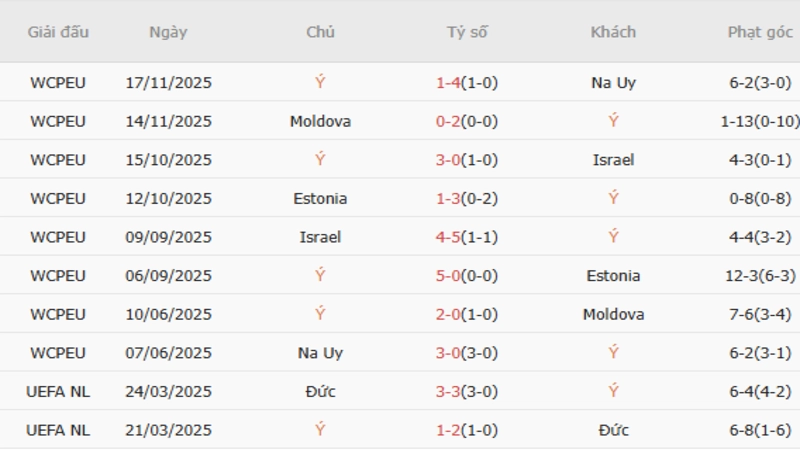The height and width of the screenshot is (450, 800).
Task: Click the "Khách" column header
Action: coord(613,32)
